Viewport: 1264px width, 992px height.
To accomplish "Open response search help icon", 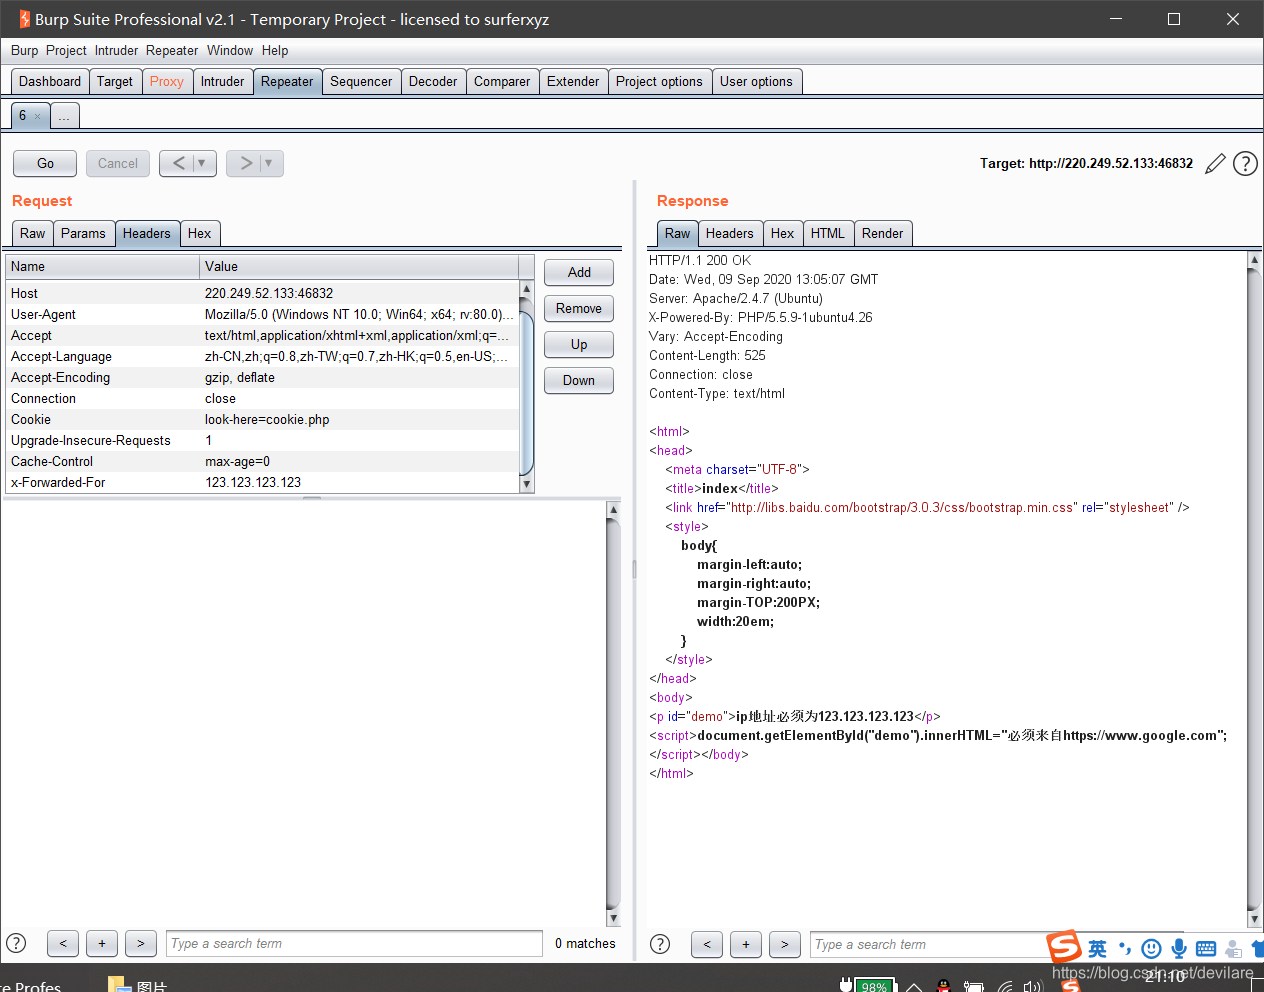I will click(660, 944).
